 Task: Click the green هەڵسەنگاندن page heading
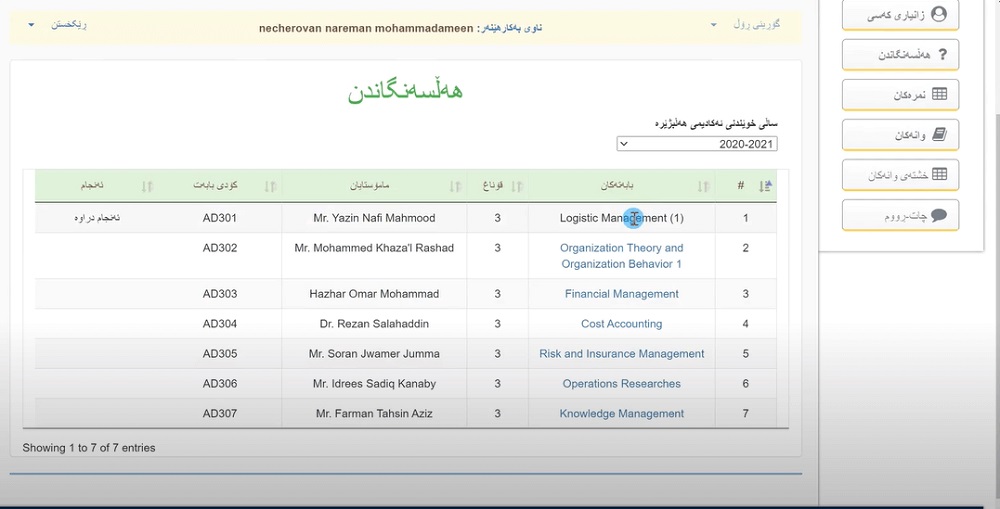click(406, 90)
